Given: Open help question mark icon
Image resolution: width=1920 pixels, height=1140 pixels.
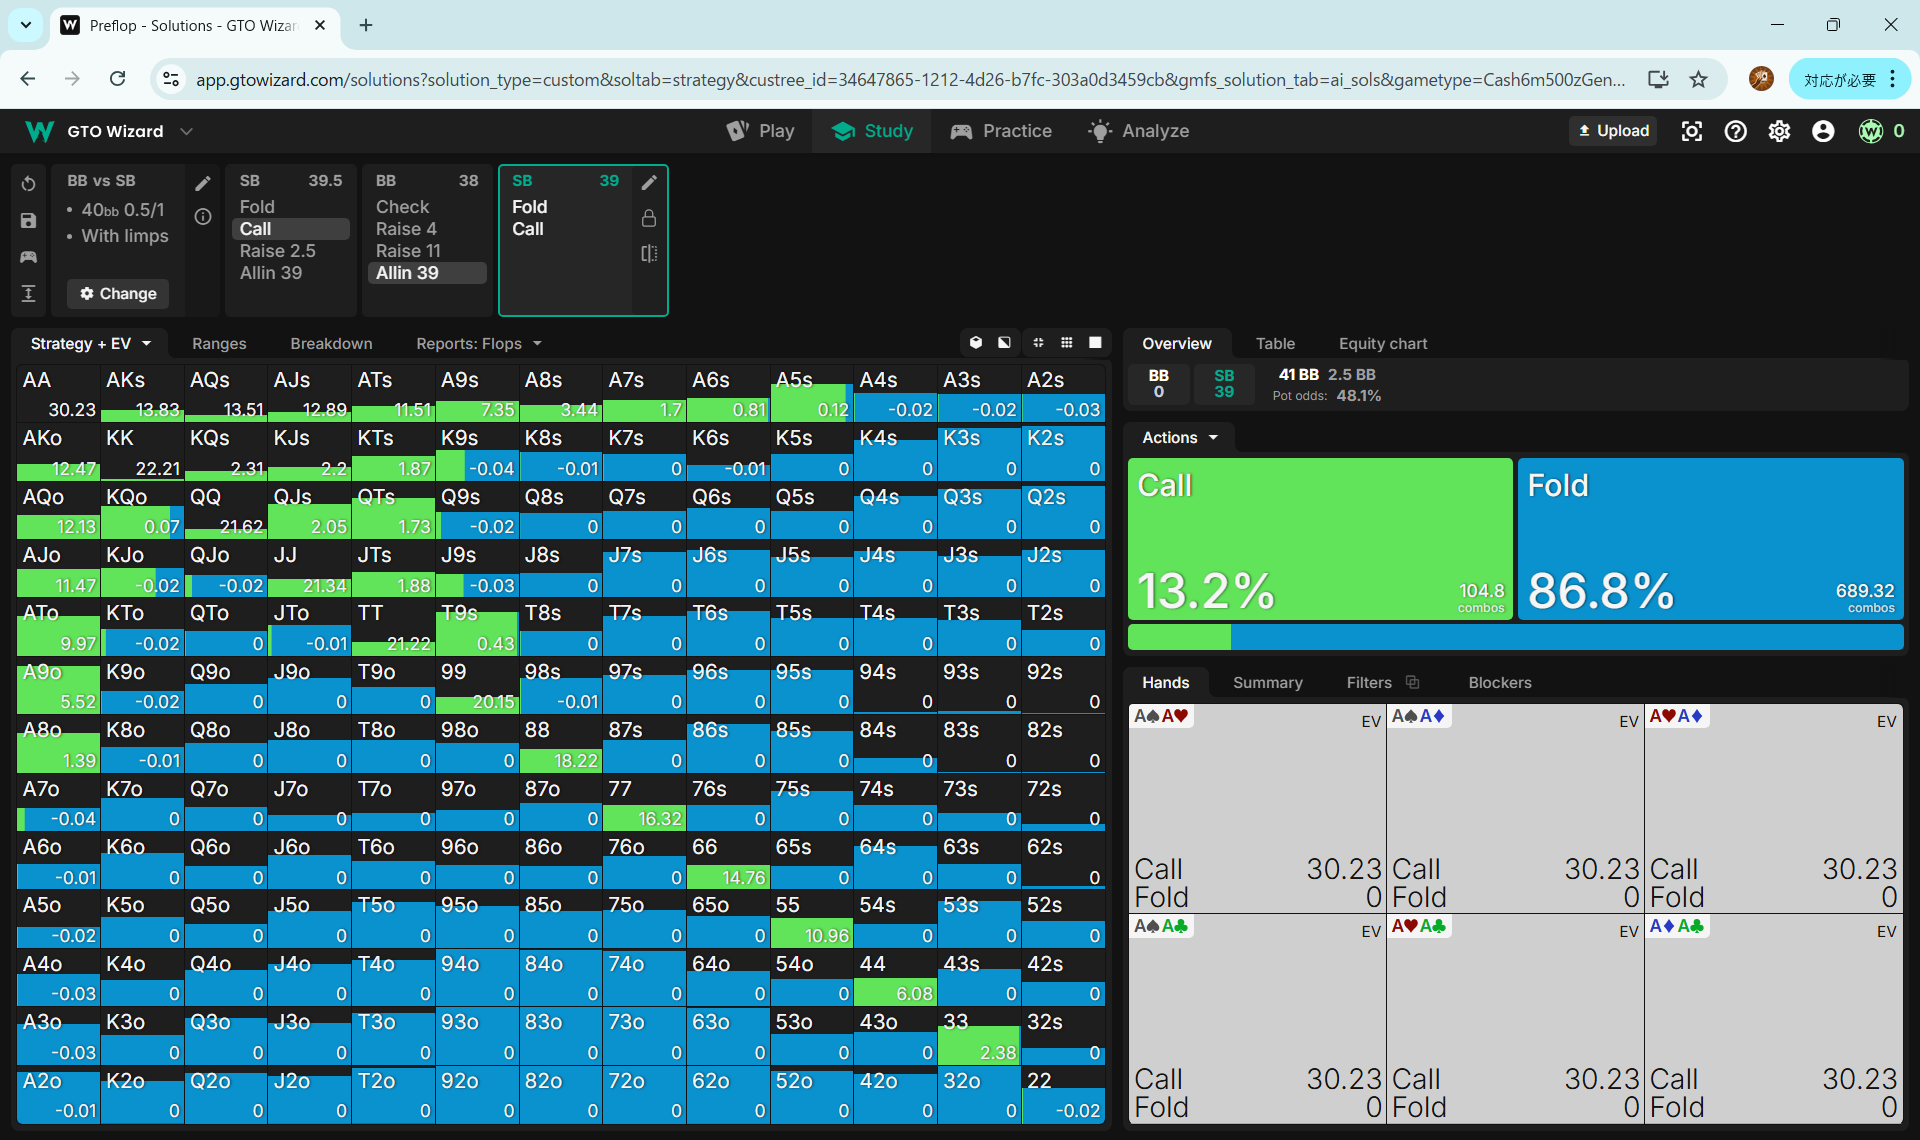Looking at the screenshot, I should 1735,131.
